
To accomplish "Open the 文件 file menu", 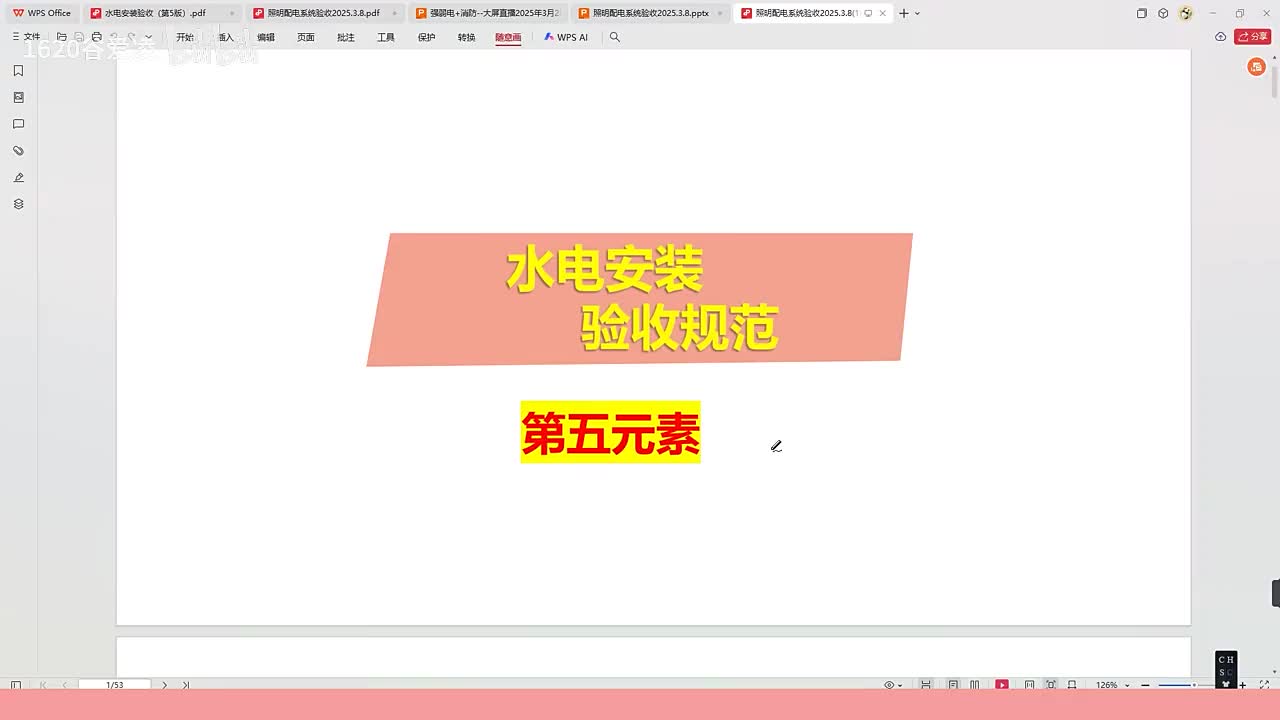I will click(x=27, y=37).
